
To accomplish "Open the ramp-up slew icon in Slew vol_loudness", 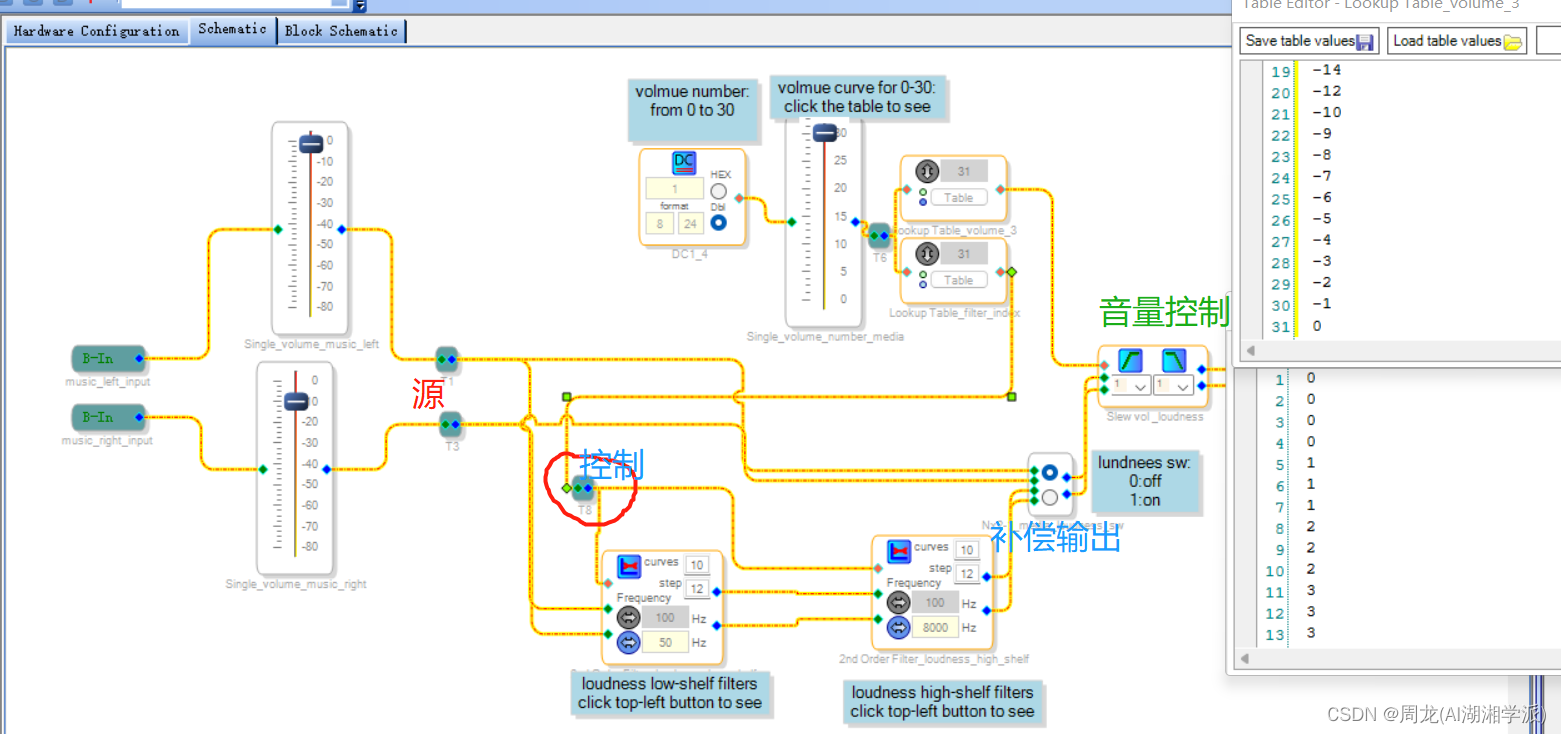I will click(1130, 360).
